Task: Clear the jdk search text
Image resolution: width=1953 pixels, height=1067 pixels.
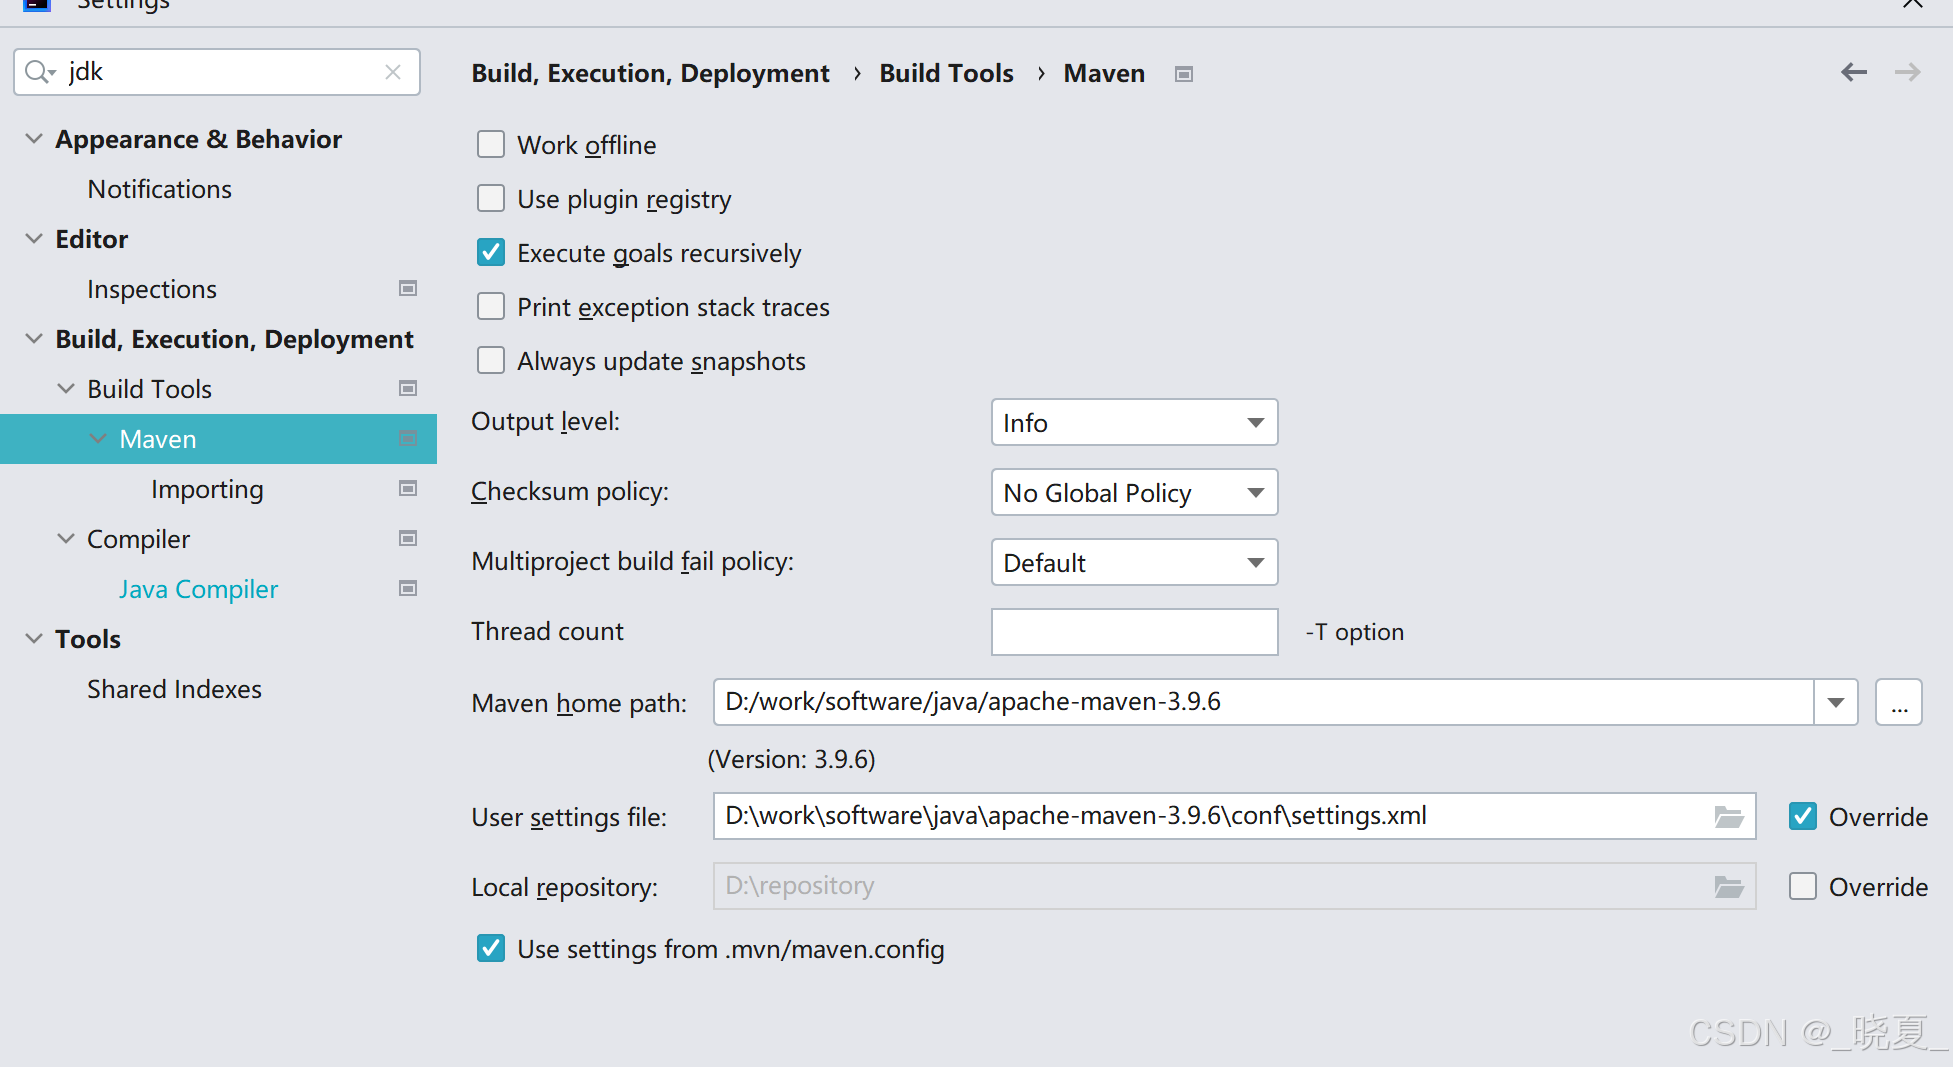Action: coord(393,72)
